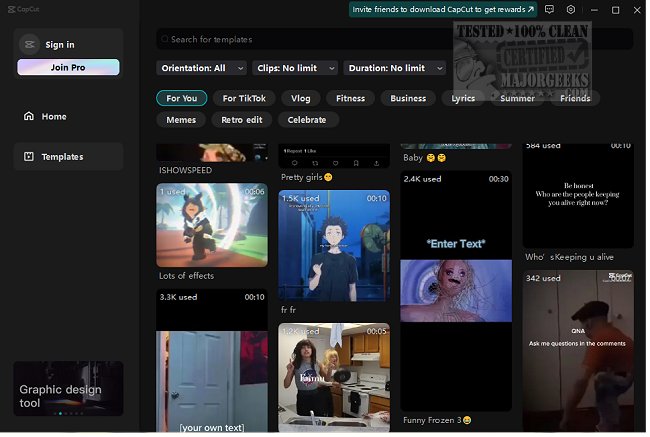Click Sign in
Image resolution: width=650 pixels, height=437 pixels.
pos(60,45)
